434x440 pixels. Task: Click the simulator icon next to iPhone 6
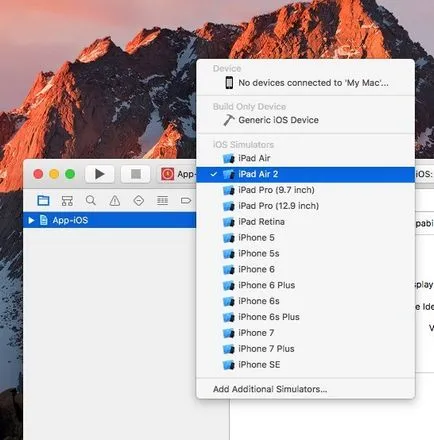[229, 269]
